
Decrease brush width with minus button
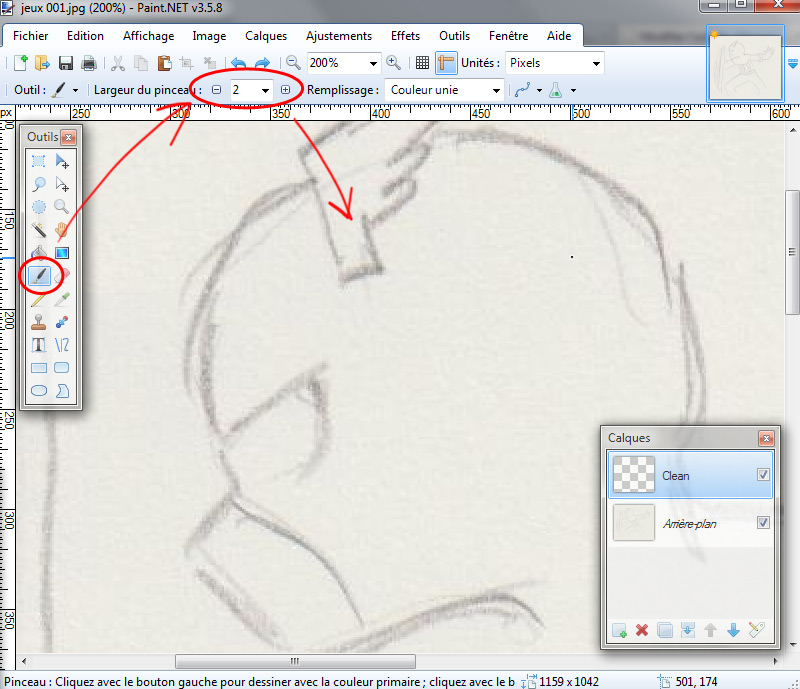coord(216,90)
